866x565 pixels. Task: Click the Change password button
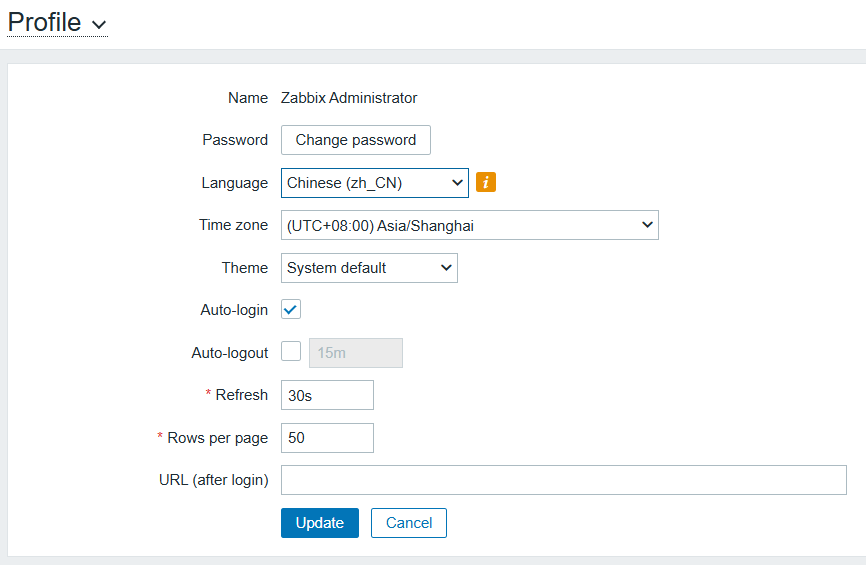tap(356, 140)
